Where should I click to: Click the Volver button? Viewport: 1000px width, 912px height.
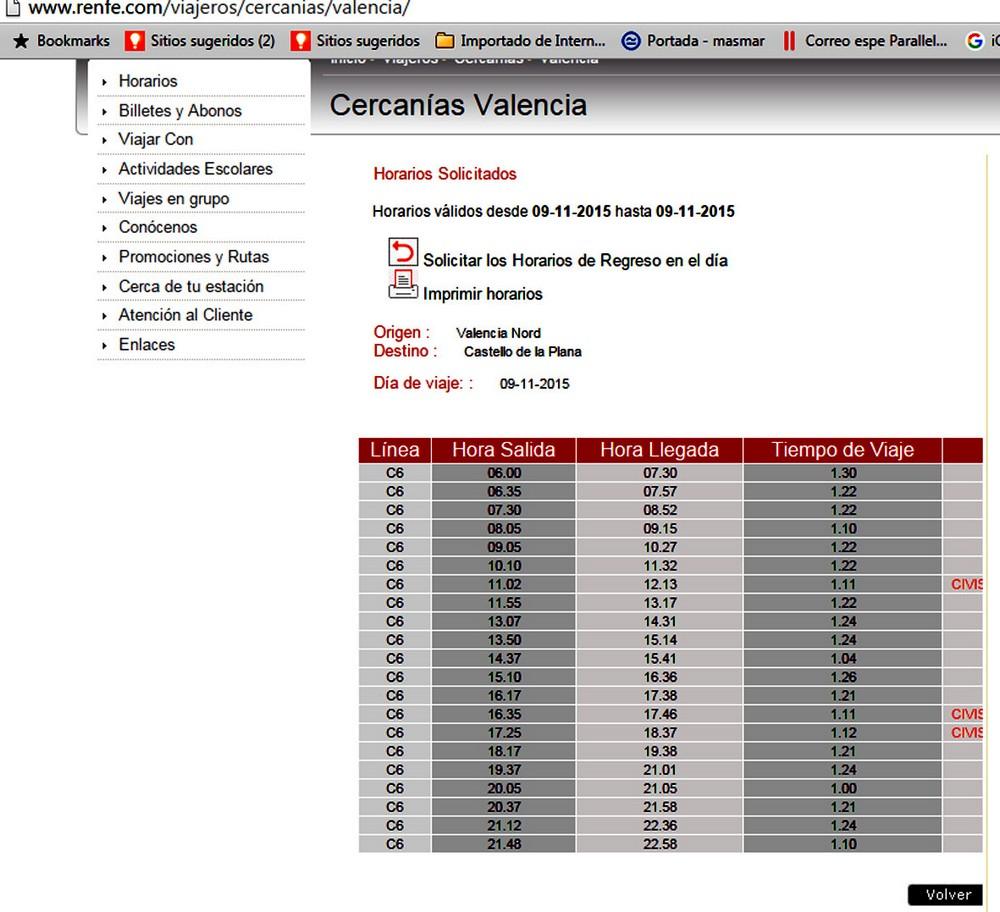[x=946, y=895]
